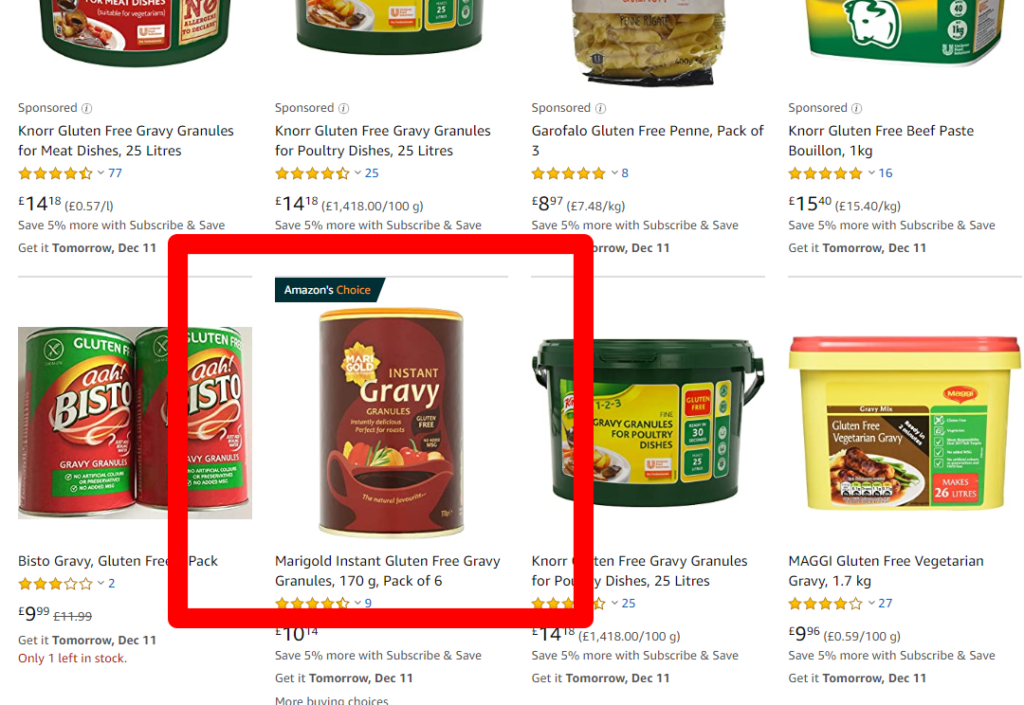Open Marigold Instant Gluten Free Gravy Granules link
The width and height of the screenshot is (1024, 705).
coord(388,571)
